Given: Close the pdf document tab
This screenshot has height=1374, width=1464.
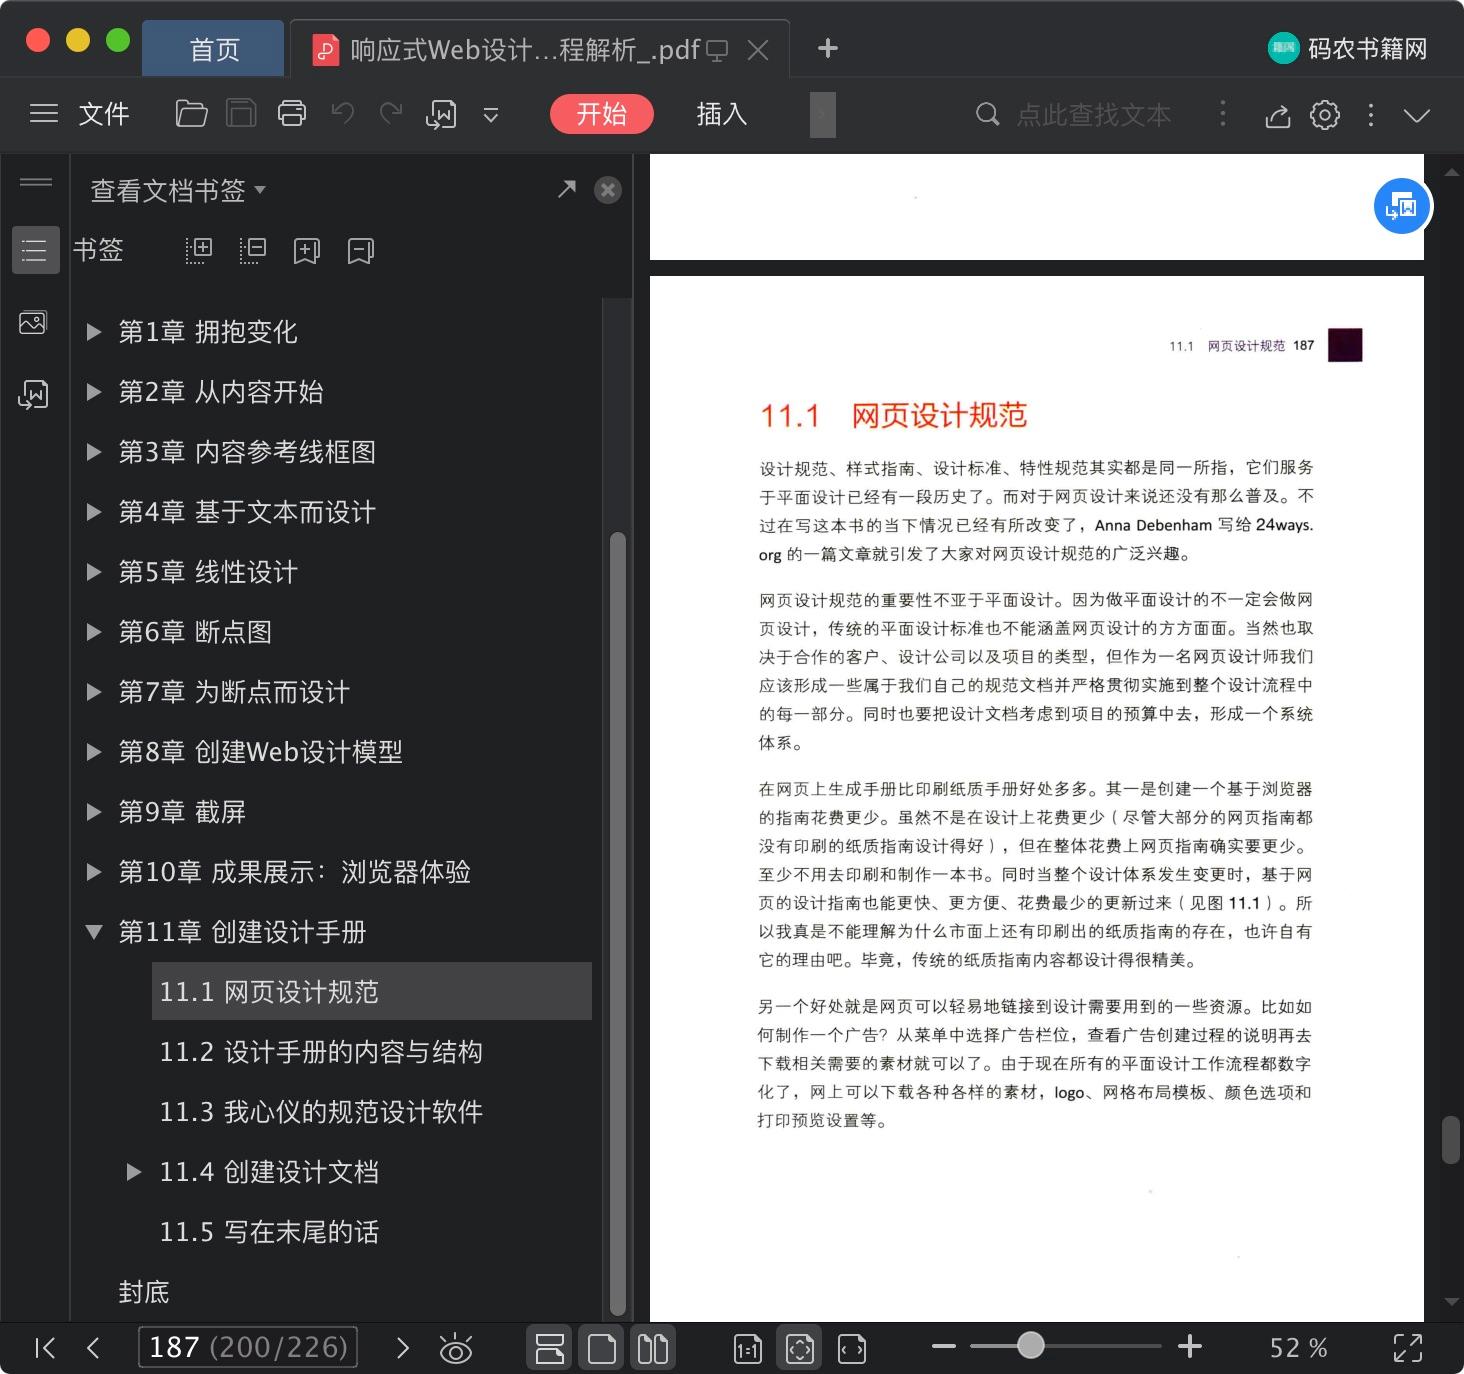Looking at the screenshot, I should 758,50.
